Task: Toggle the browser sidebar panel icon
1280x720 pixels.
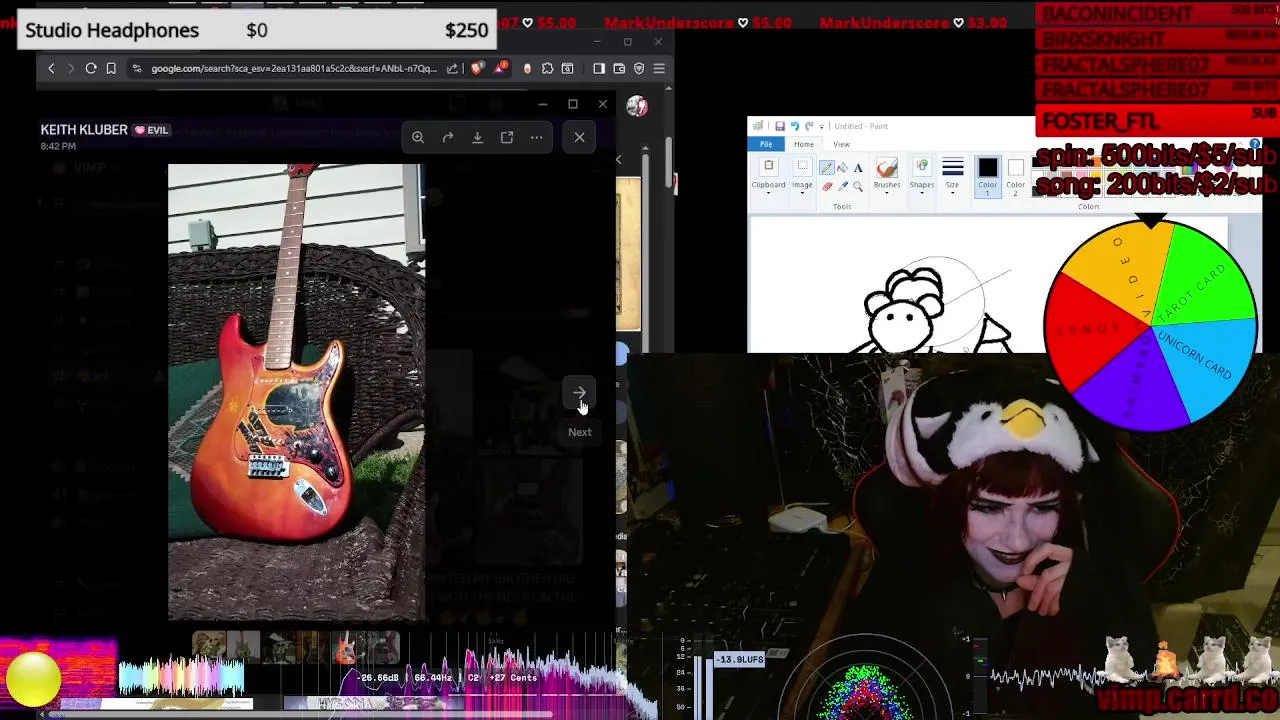Action: pyautogui.click(x=599, y=68)
